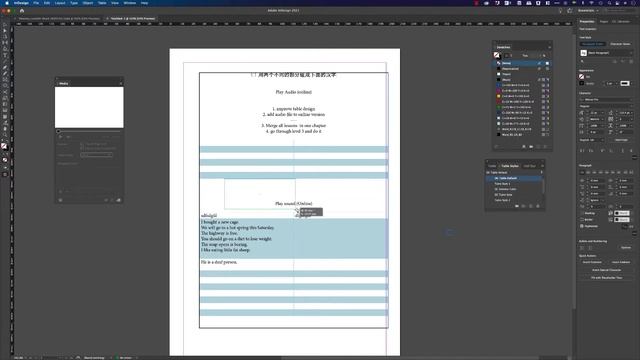Click the Align Center paragraph icon
This screenshot has width=640, height=360.
click(588, 172)
